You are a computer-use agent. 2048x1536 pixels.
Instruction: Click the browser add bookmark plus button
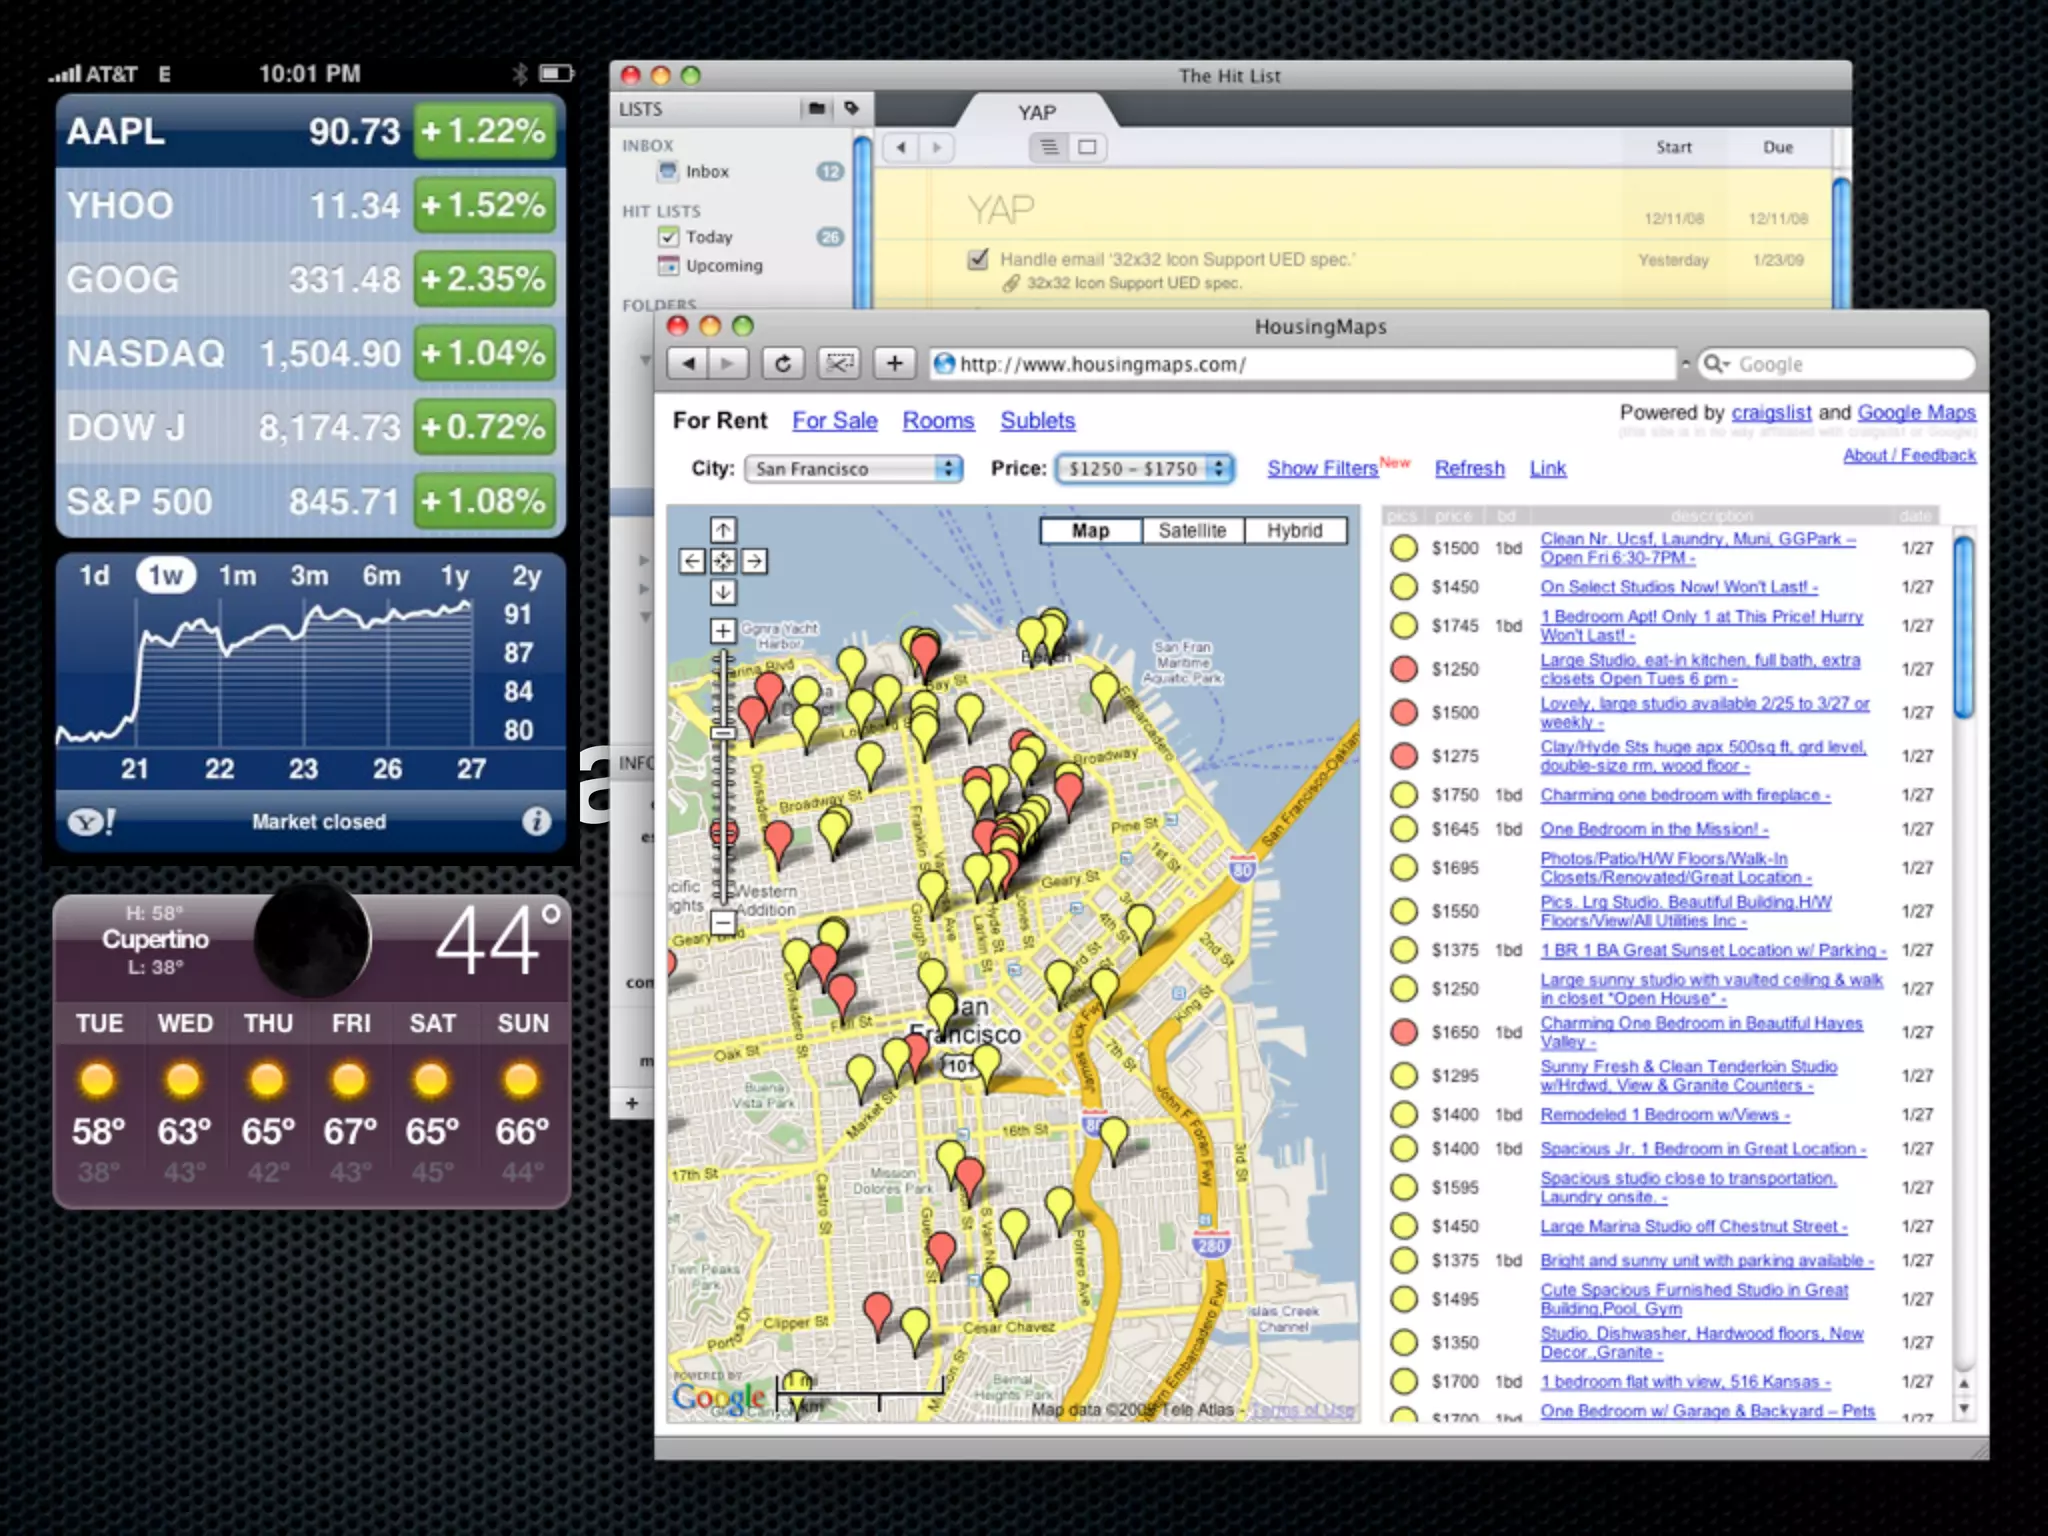pyautogui.click(x=894, y=364)
